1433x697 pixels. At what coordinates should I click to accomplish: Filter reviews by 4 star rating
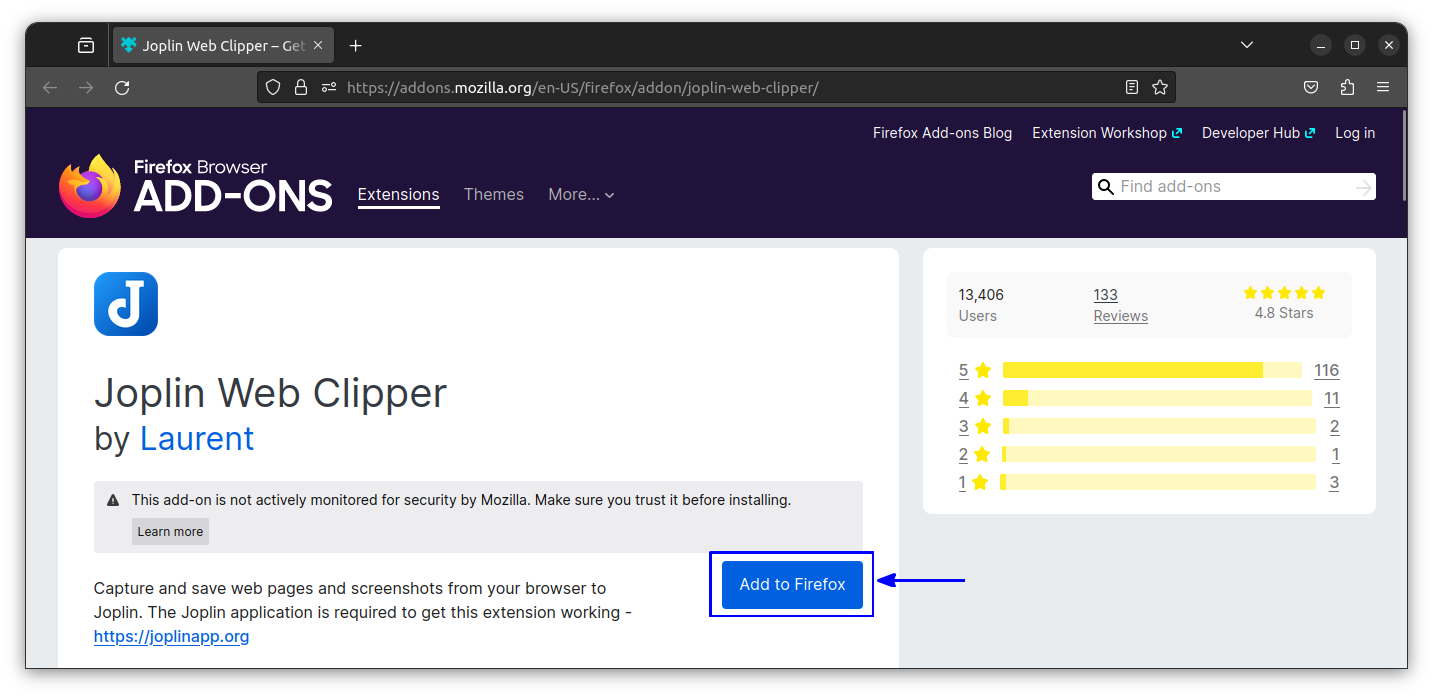click(x=974, y=398)
